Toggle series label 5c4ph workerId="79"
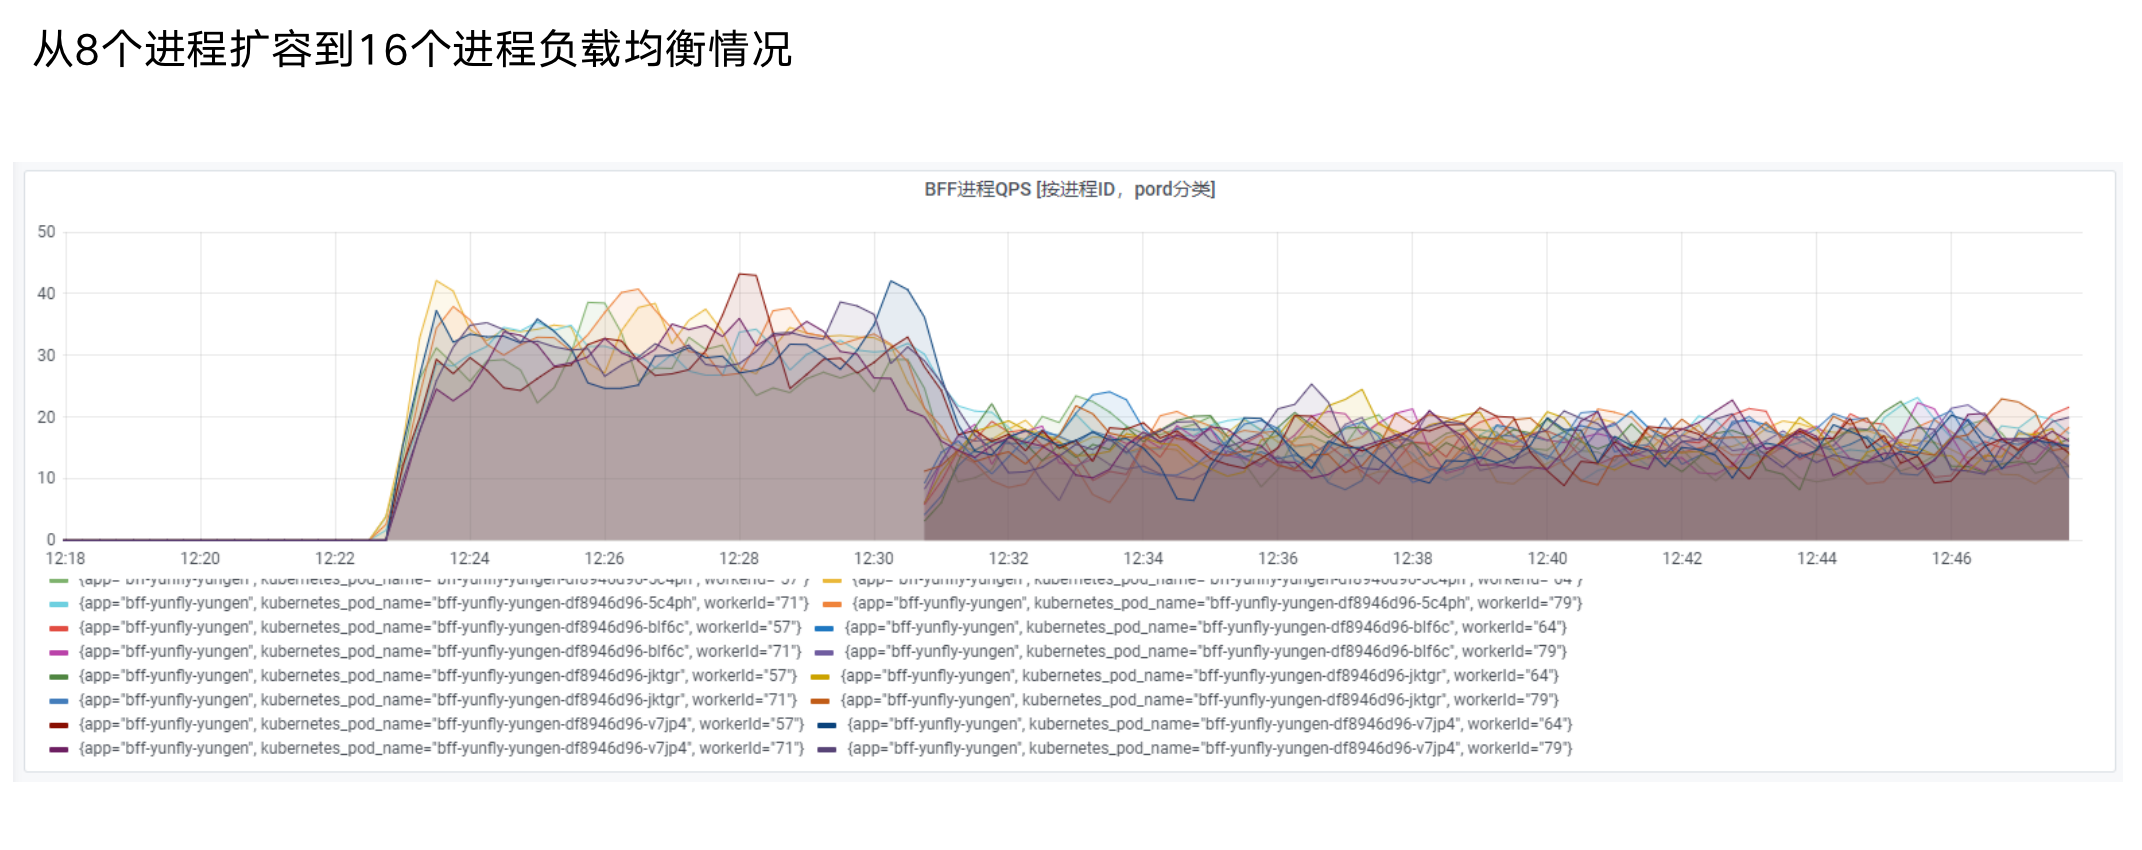Viewport: 2142px width, 850px height. pos(1217,603)
